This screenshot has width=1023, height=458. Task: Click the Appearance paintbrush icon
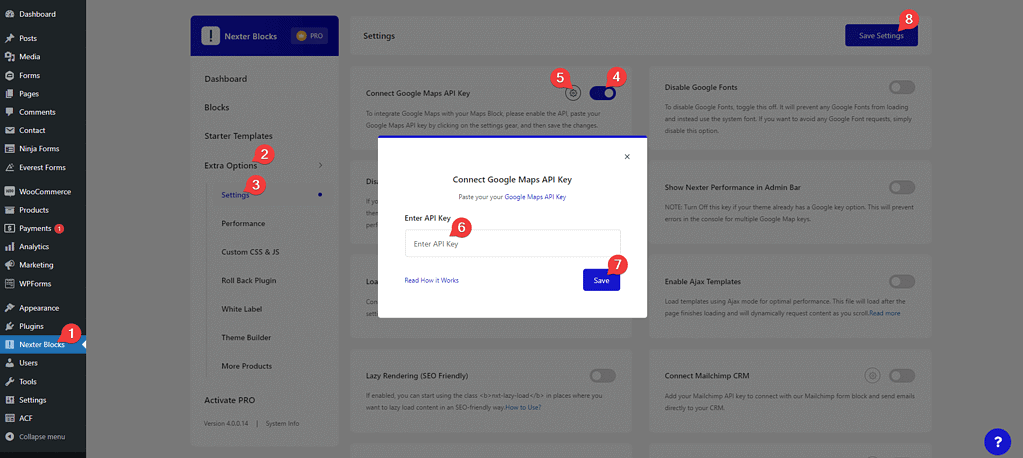10,308
